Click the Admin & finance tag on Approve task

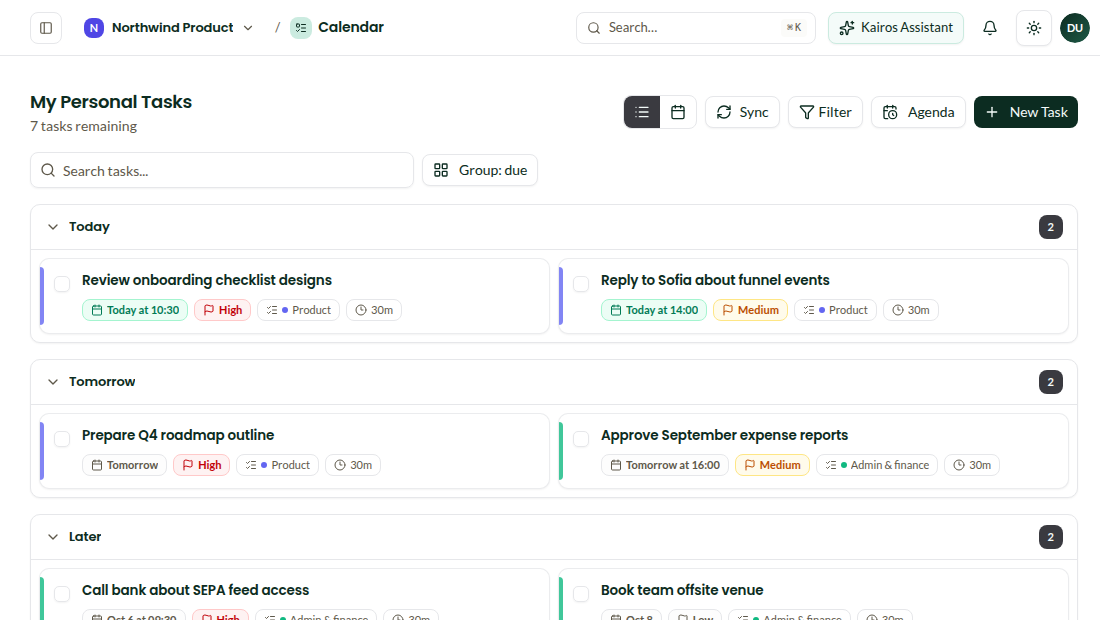coord(877,465)
